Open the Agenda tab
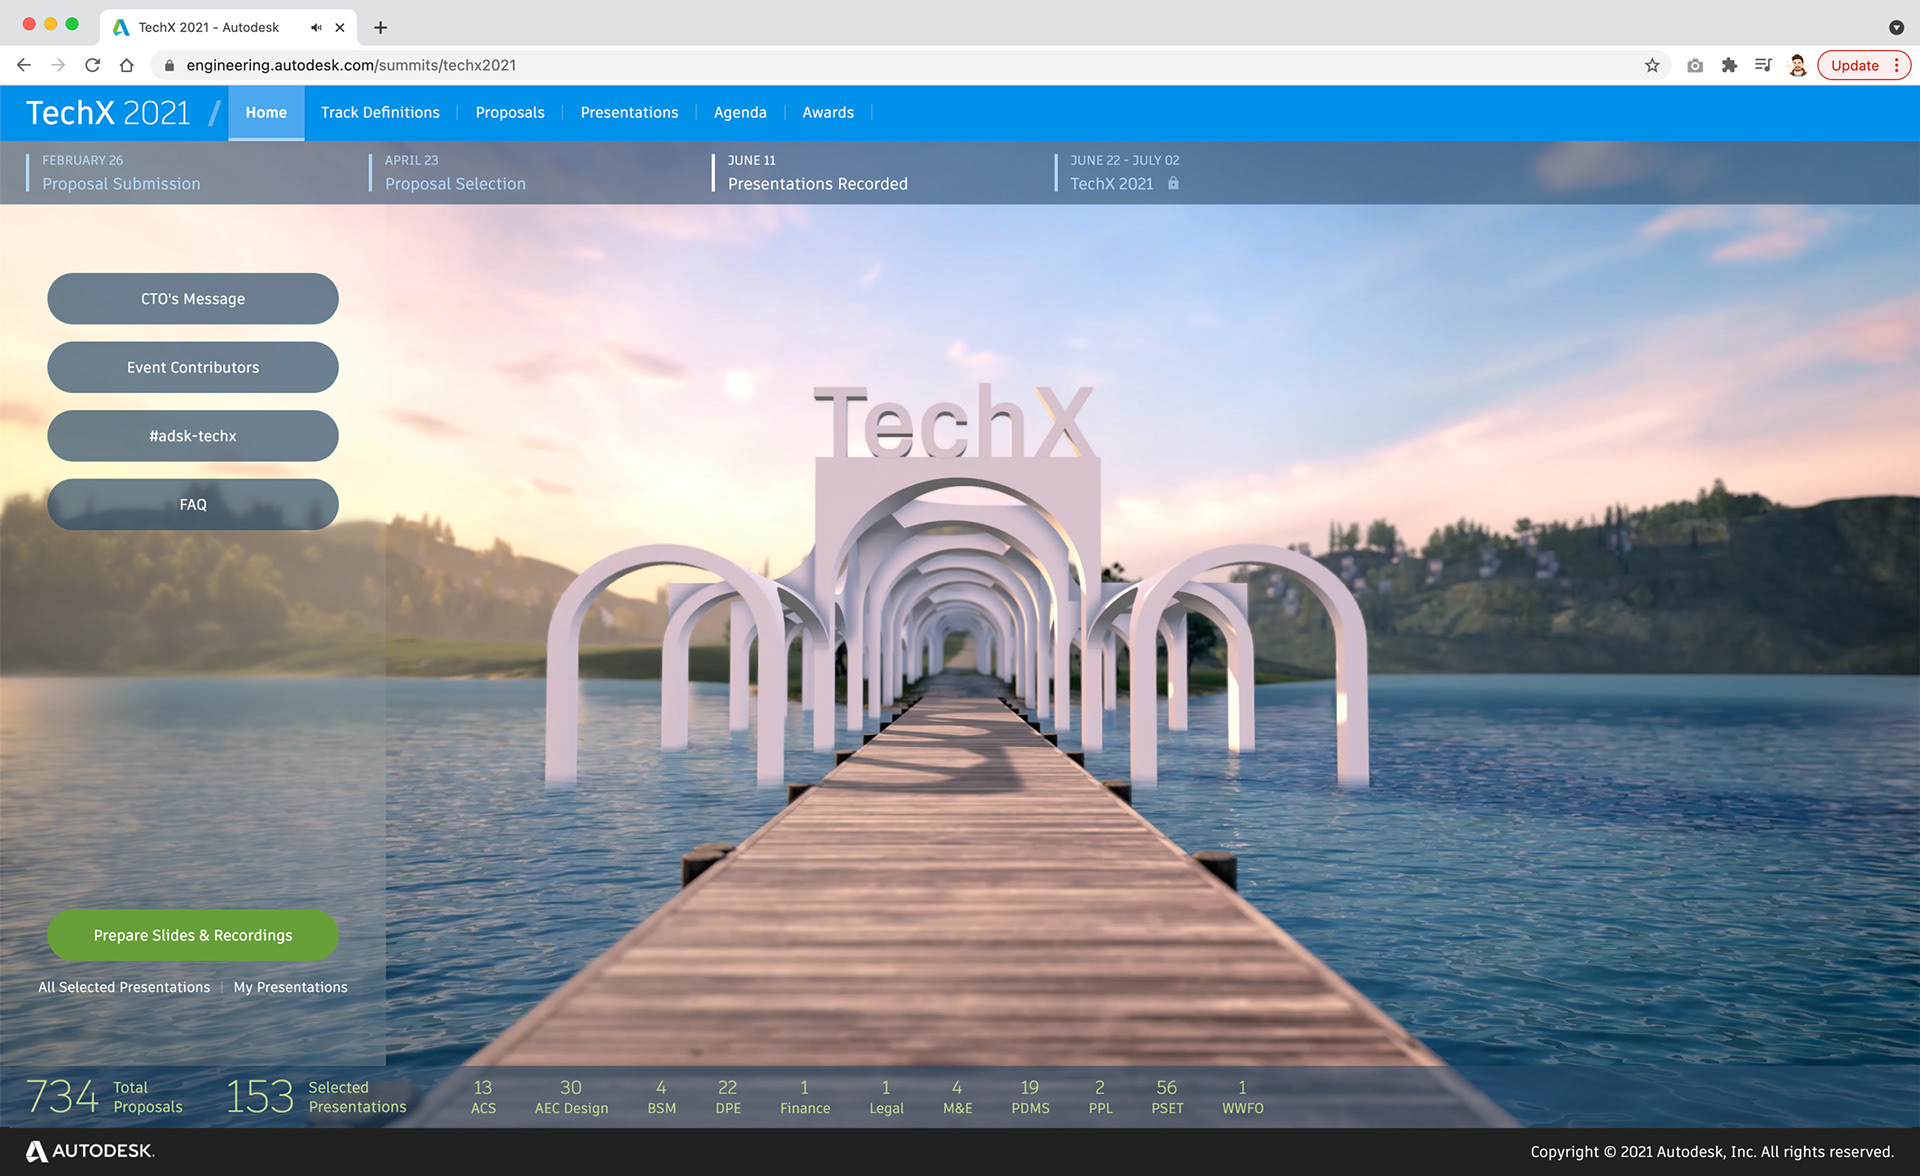The image size is (1920, 1176). pos(740,112)
